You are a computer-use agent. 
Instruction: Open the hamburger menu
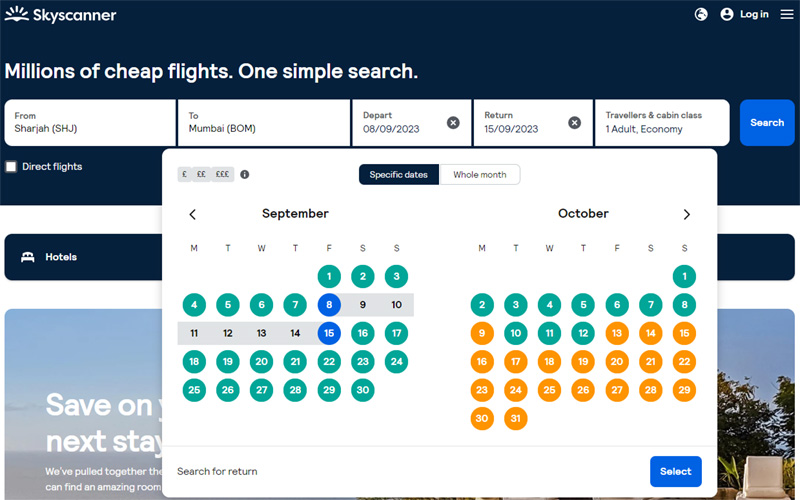click(787, 14)
